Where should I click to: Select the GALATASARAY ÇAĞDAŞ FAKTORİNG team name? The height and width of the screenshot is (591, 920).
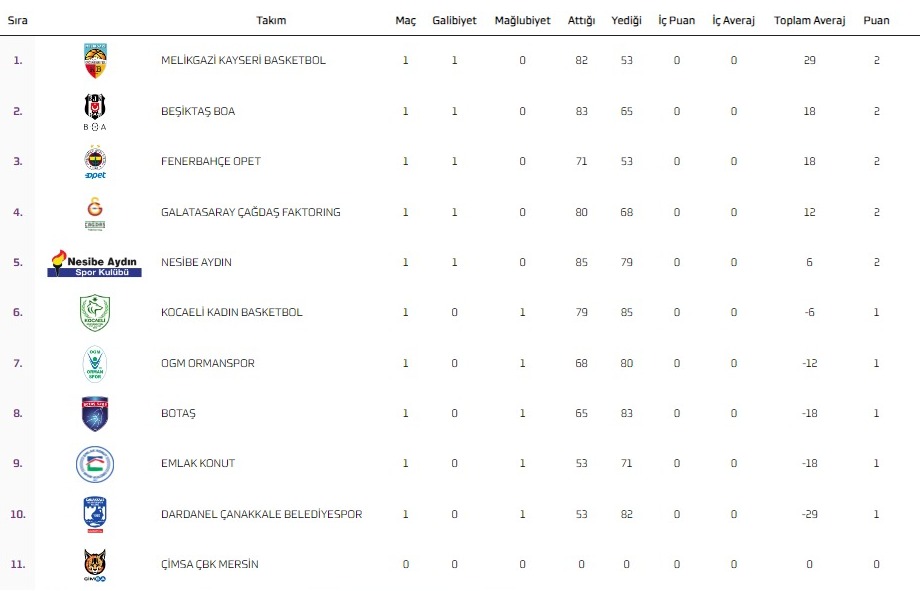click(x=250, y=212)
